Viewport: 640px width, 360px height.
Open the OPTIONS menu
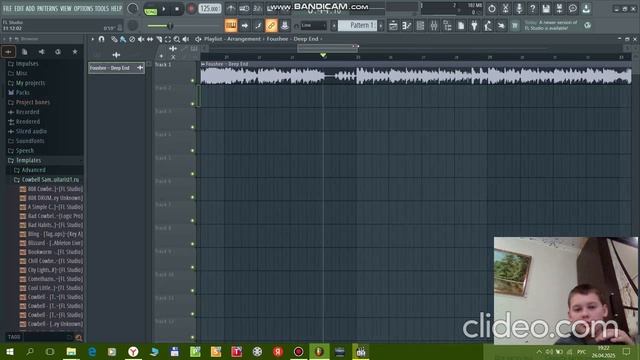click(x=83, y=8)
